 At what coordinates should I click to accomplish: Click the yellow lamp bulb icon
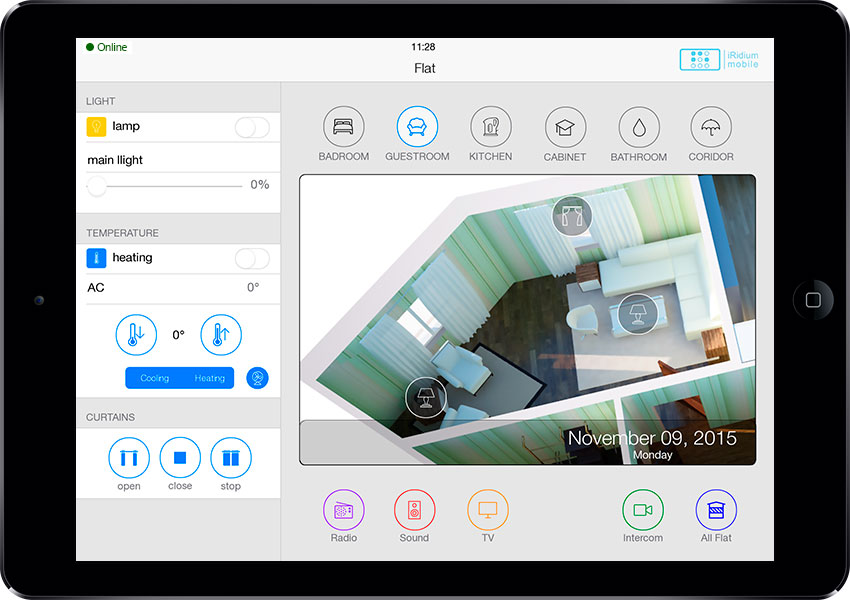click(96, 127)
